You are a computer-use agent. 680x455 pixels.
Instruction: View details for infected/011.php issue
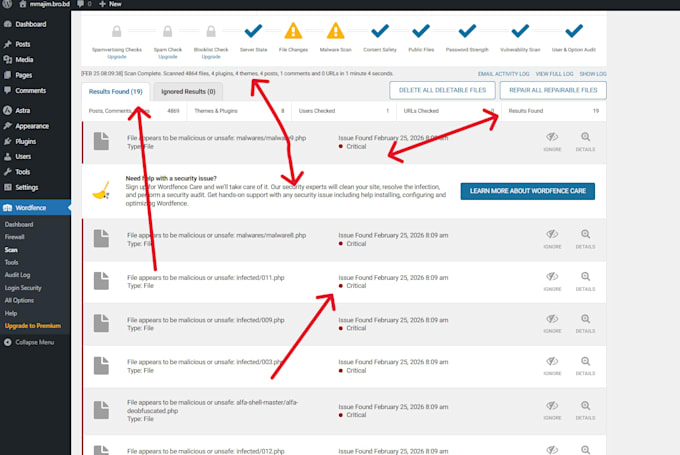(585, 282)
